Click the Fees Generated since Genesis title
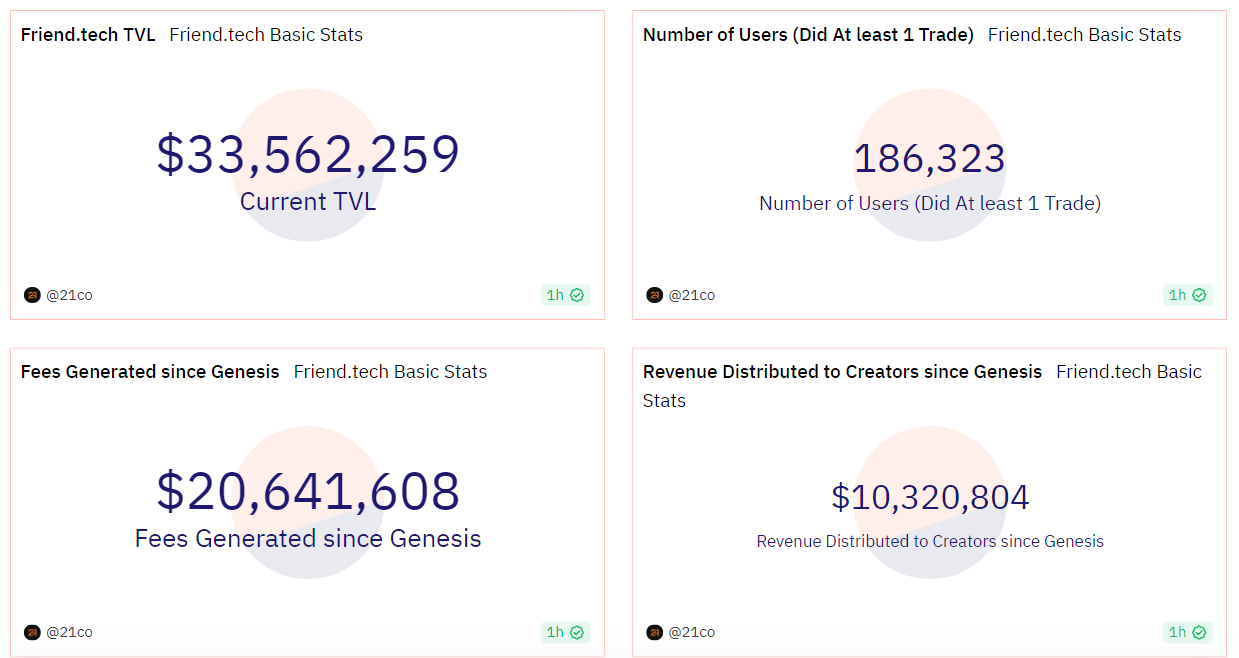Image resolution: width=1239 pixels, height=658 pixels. pyautogui.click(x=150, y=372)
